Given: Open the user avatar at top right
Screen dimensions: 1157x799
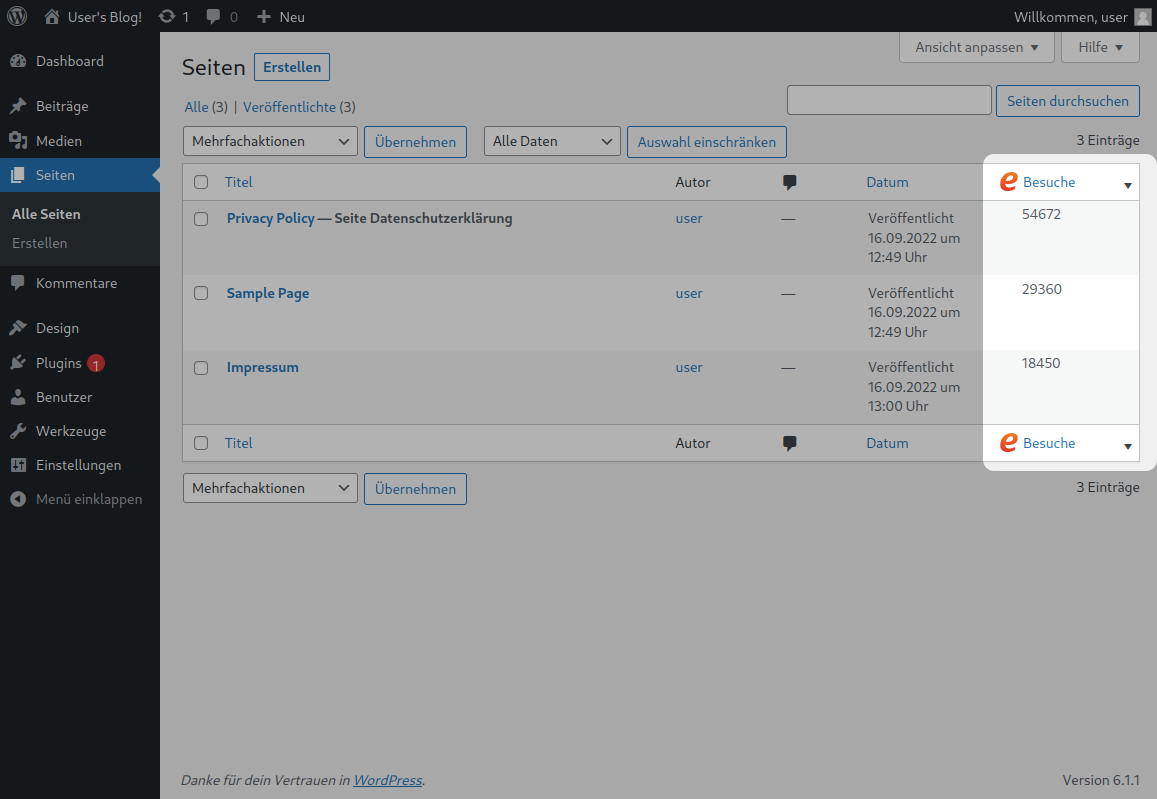Looking at the screenshot, I should tap(1142, 16).
